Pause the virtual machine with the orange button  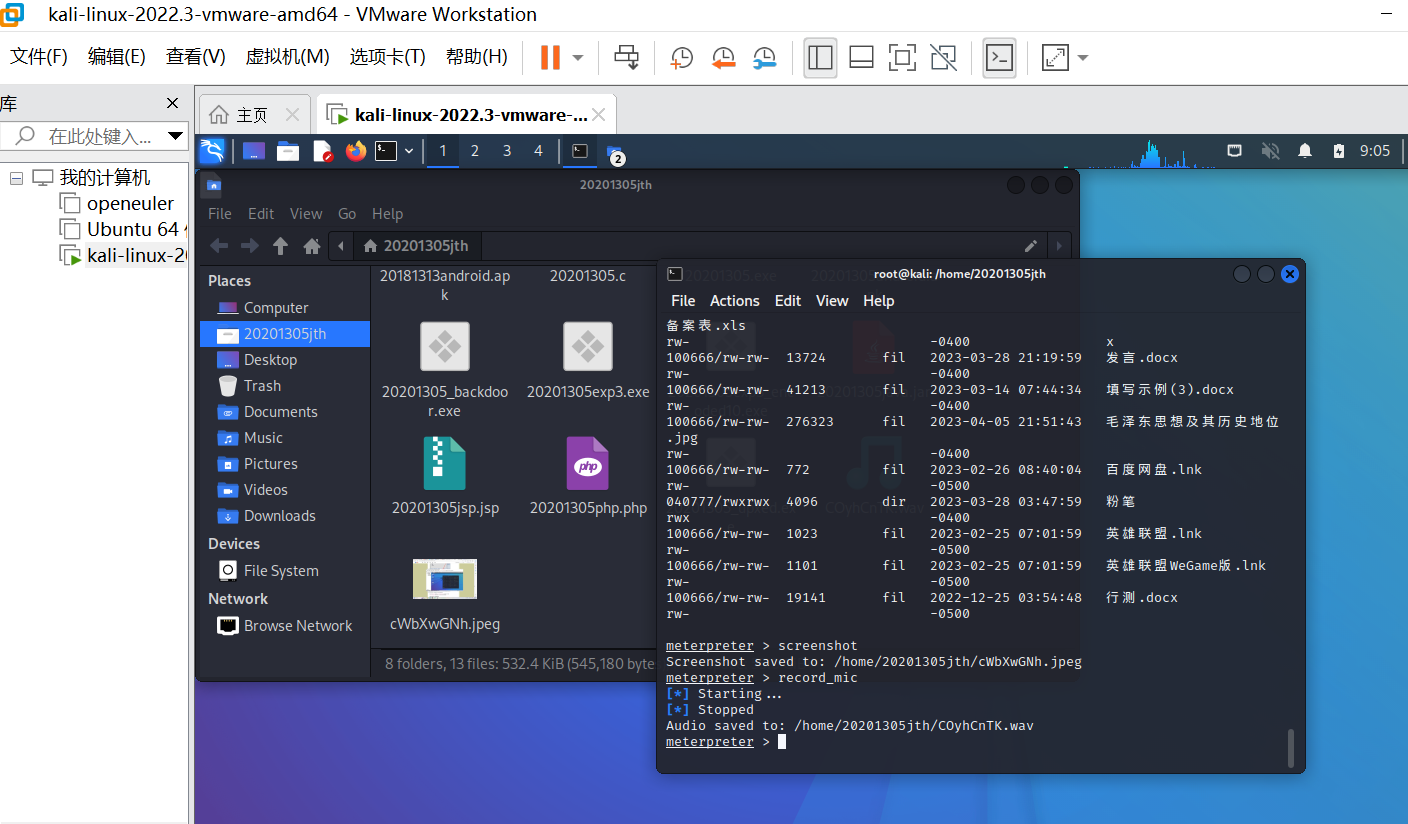[x=550, y=58]
